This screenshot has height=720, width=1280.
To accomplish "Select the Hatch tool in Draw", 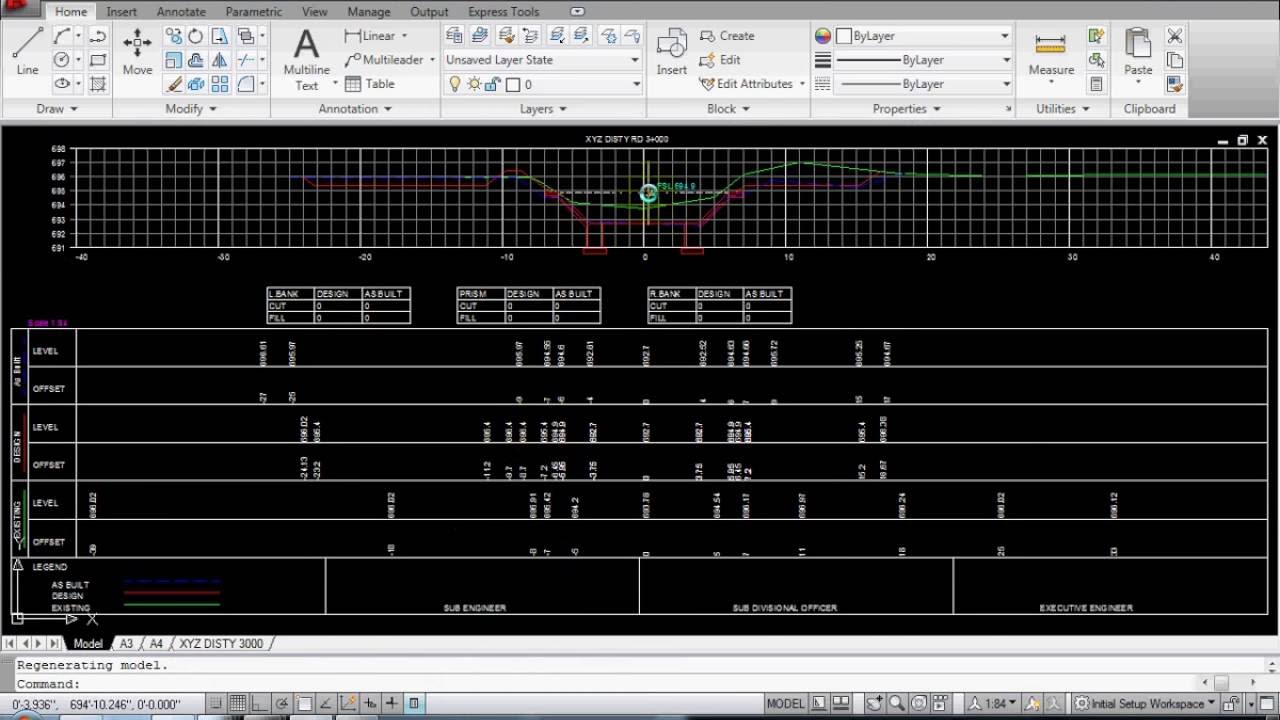I will [x=98, y=84].
